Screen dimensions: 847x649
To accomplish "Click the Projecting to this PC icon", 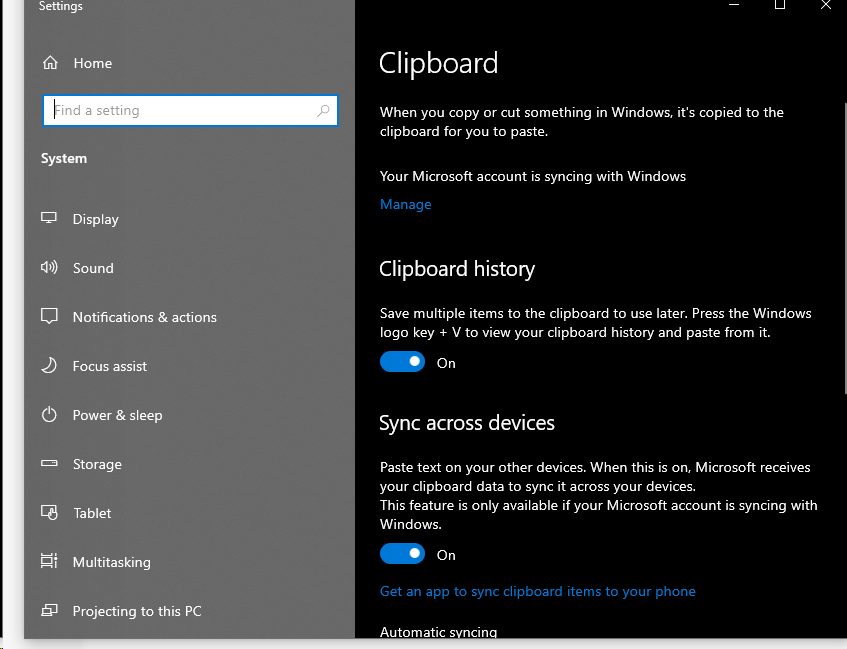I will (49, 610).
